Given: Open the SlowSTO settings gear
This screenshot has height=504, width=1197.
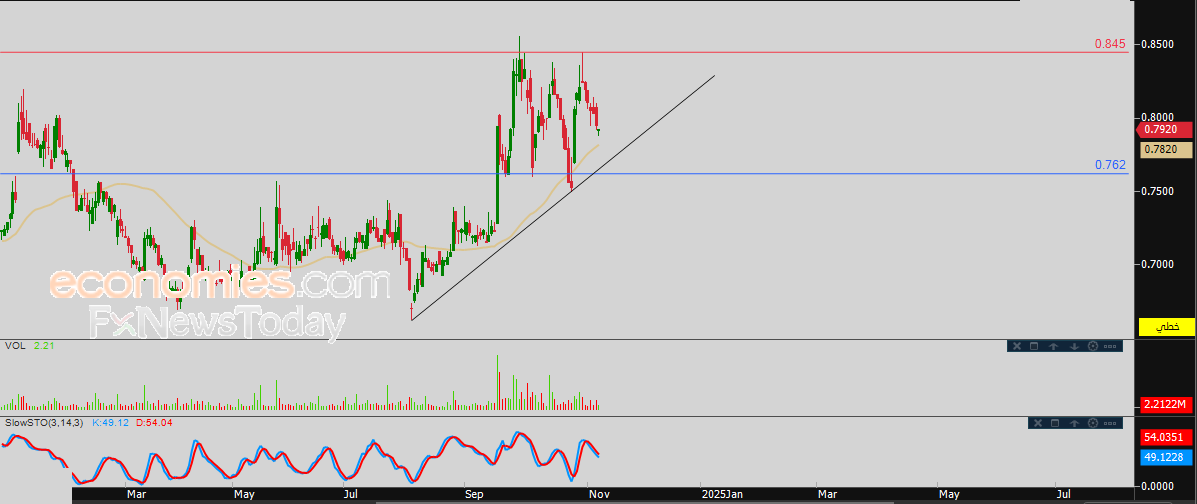Looking at the screenshot, I should click(x=1092, y=424).
